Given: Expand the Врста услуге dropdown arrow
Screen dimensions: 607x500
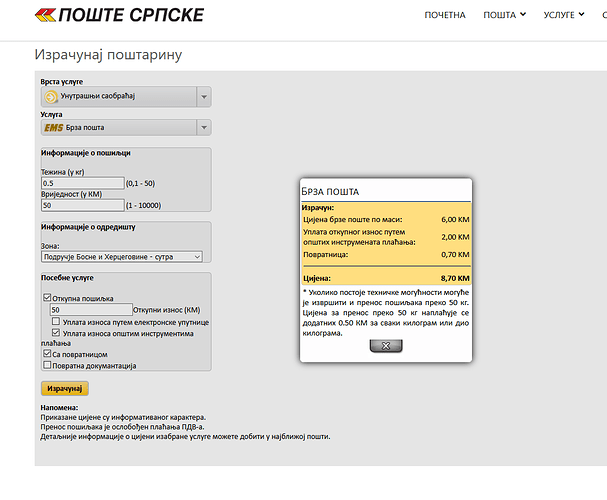Looking at the screenshot, I should [204, 97].
